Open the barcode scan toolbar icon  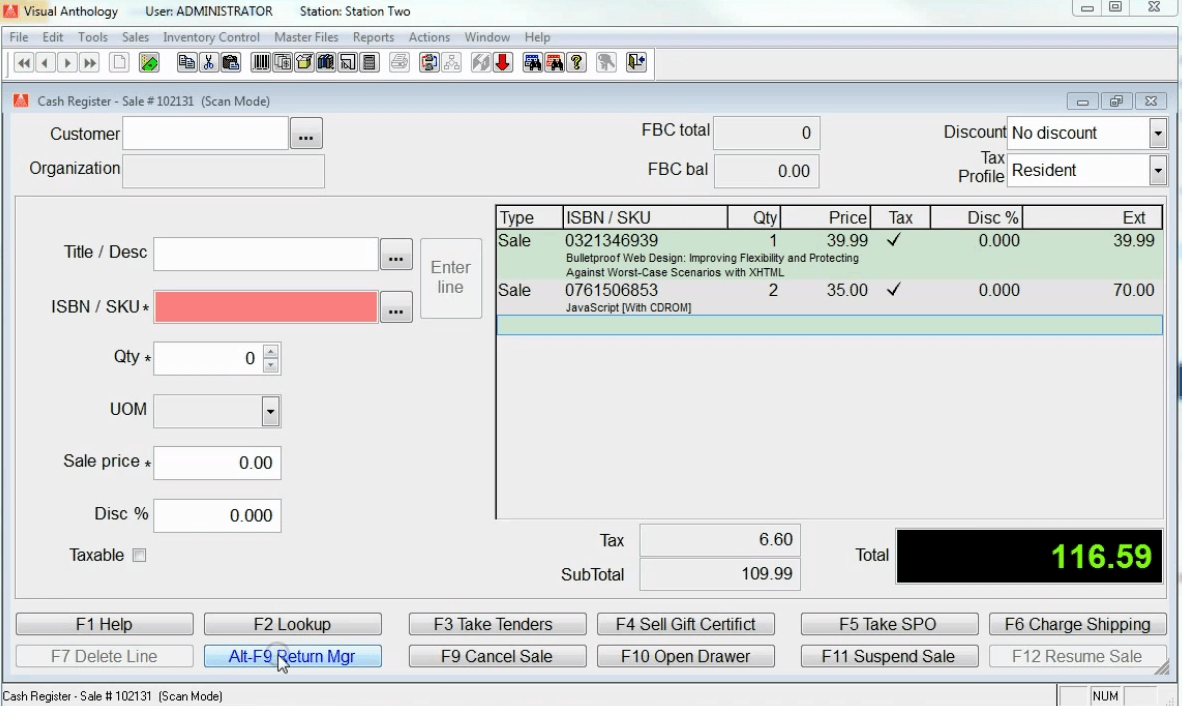click(x=261, y=62)
